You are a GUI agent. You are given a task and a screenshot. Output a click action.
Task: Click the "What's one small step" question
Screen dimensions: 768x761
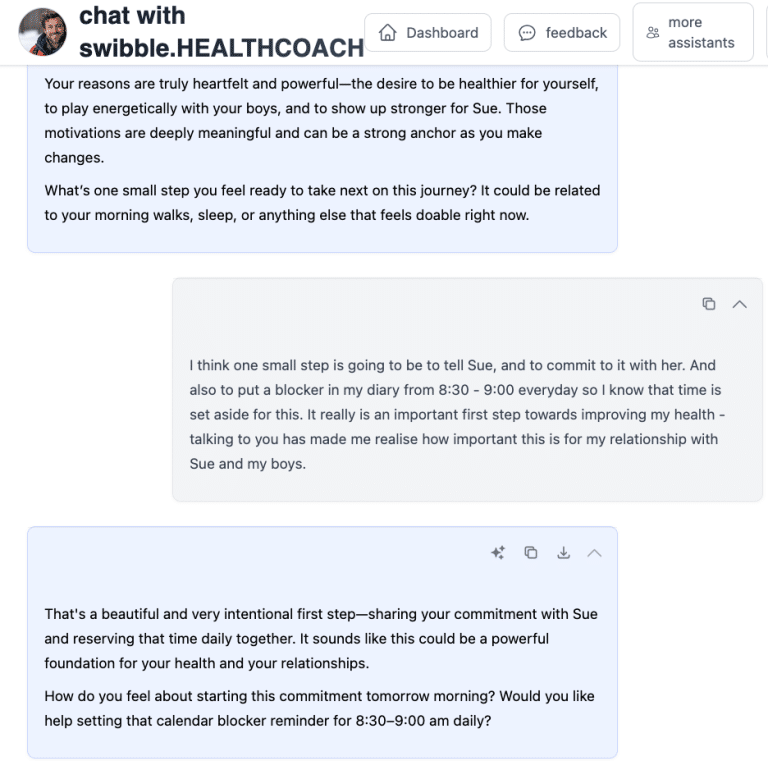coord(321,202)
